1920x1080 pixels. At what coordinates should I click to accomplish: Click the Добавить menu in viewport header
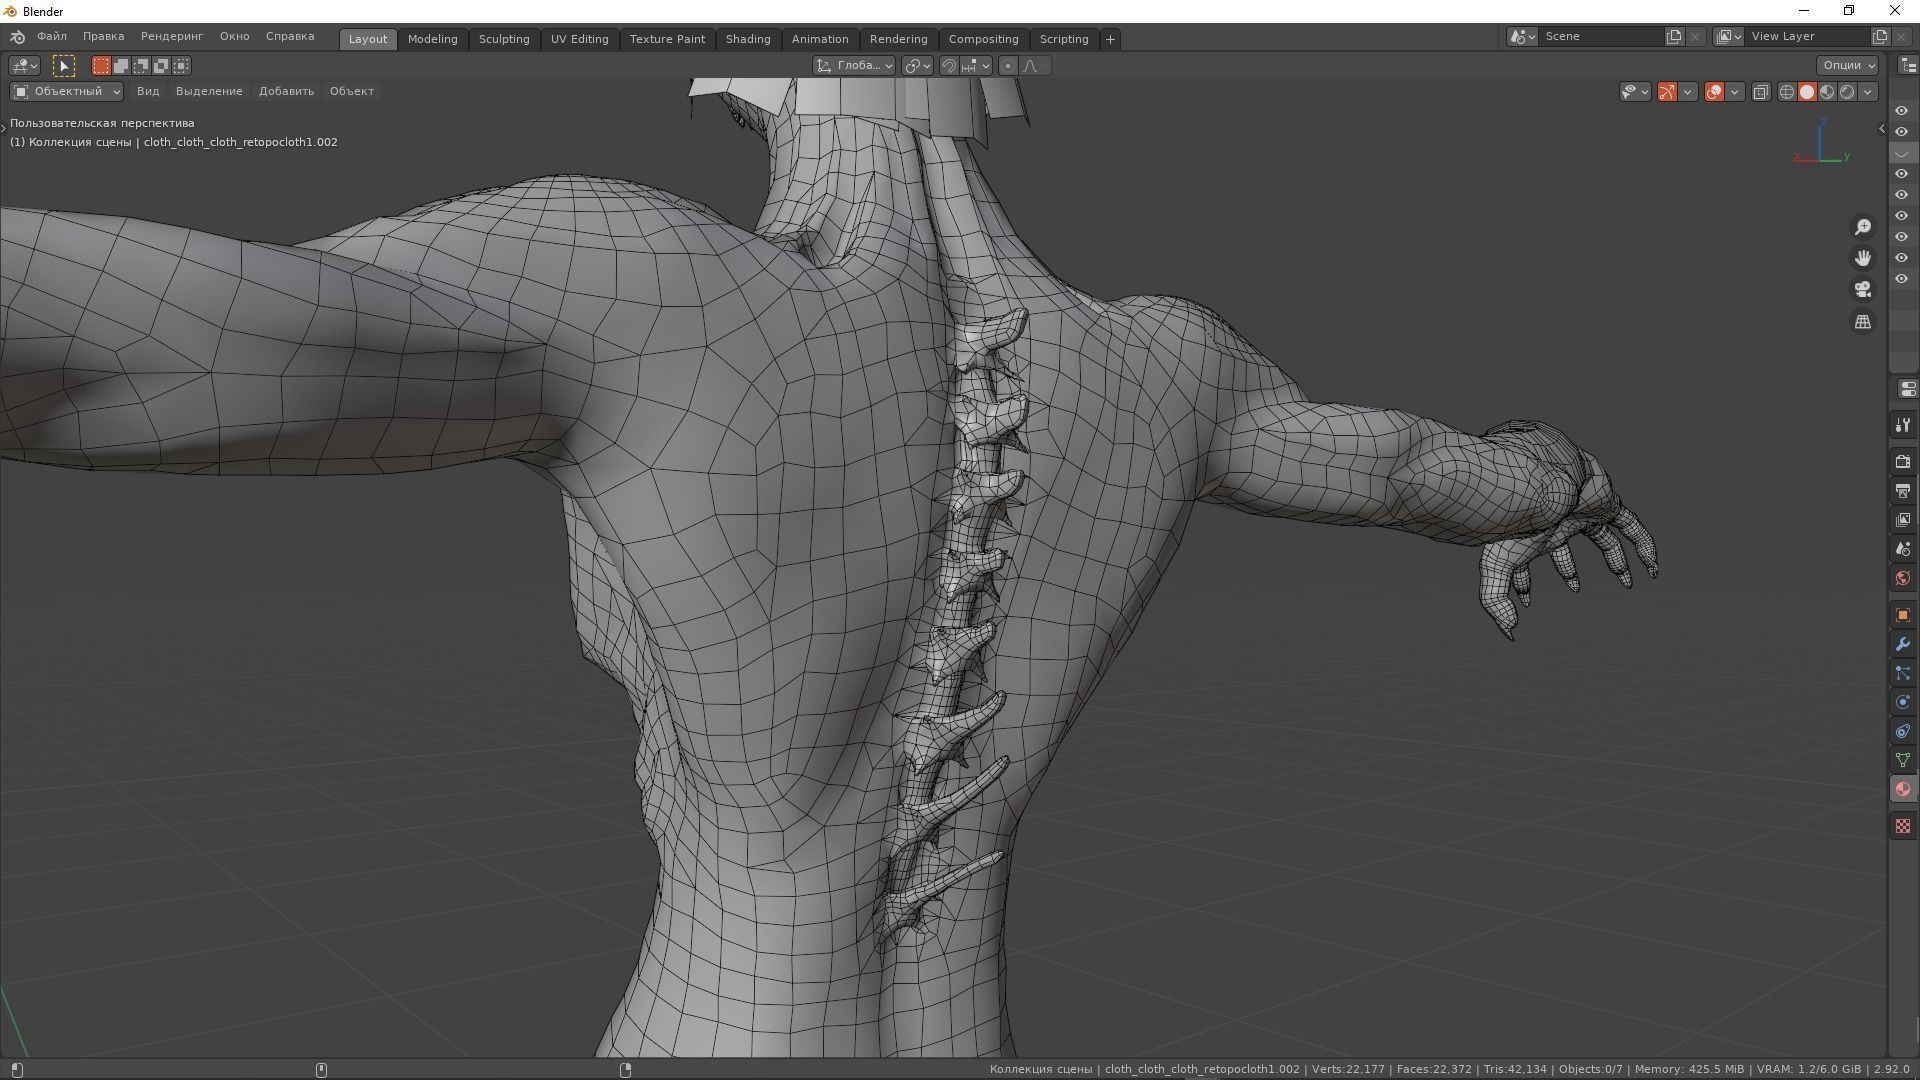click(286, 91)
